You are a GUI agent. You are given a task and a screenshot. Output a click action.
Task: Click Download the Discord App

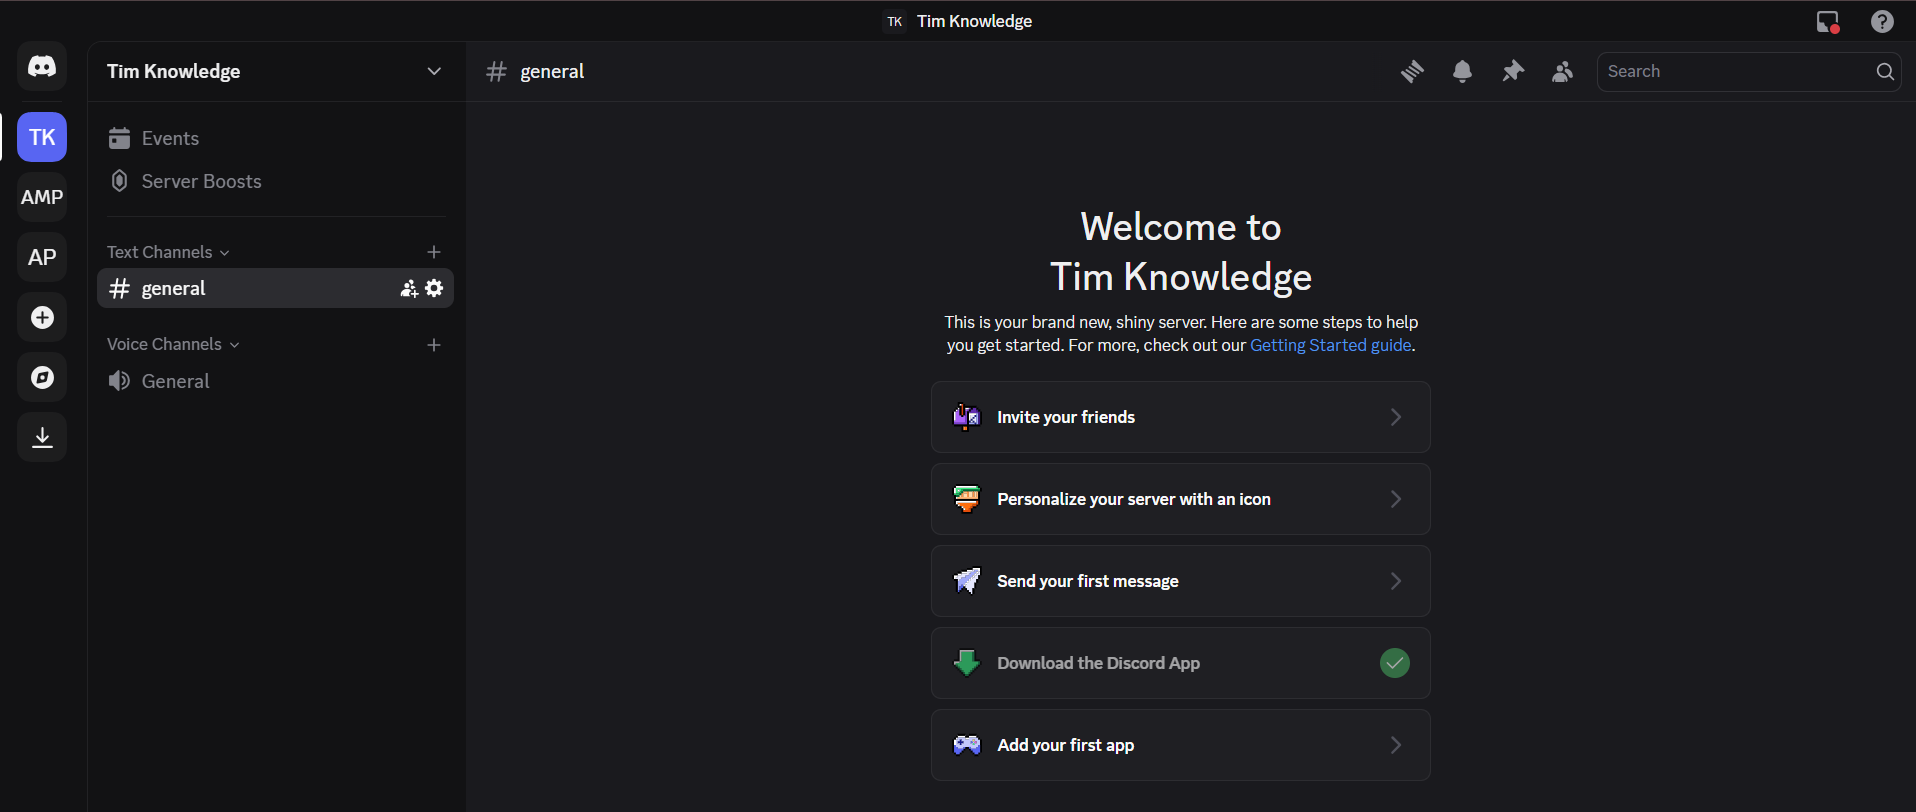pos(1180,663)
